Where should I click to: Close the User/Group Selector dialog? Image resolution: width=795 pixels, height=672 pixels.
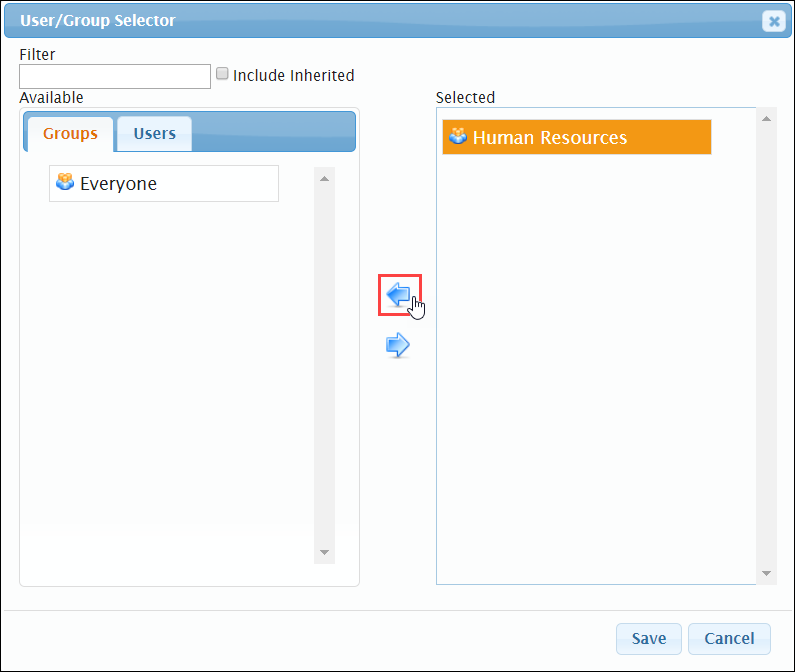(x=774, y=21)
